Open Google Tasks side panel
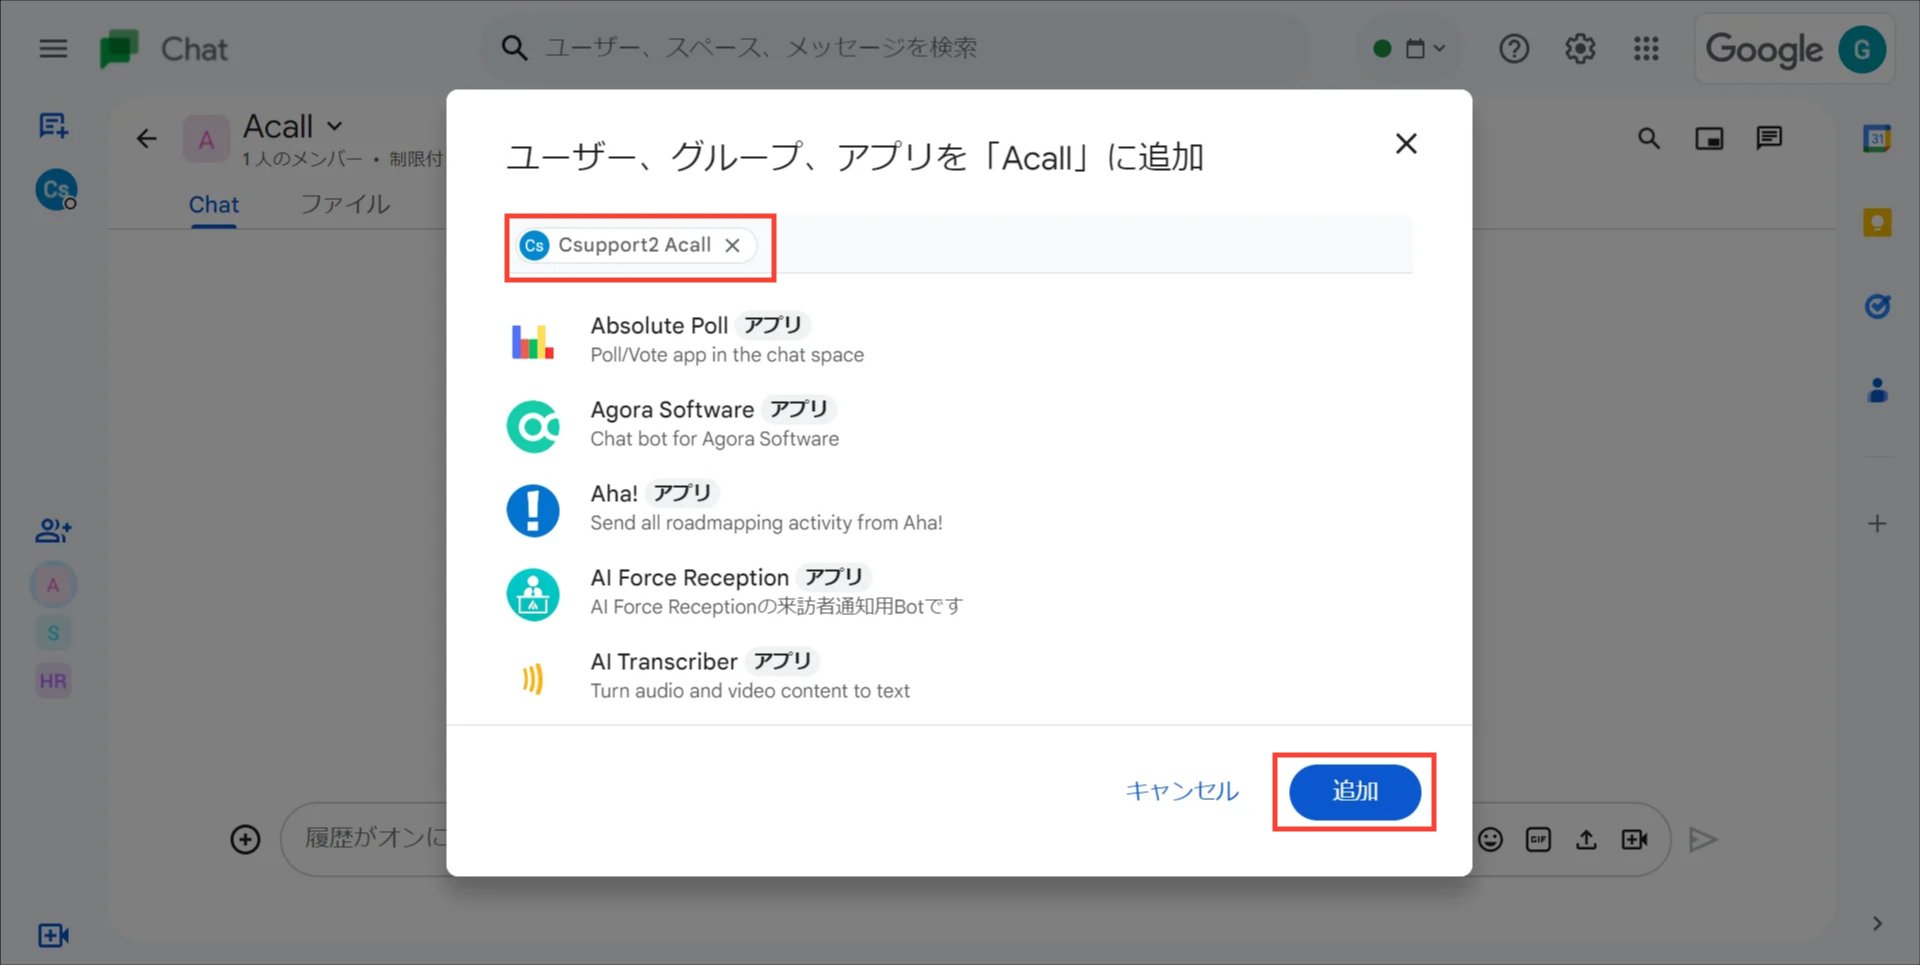Viewport: 1920px width, 965px height. click(1877, 306)
